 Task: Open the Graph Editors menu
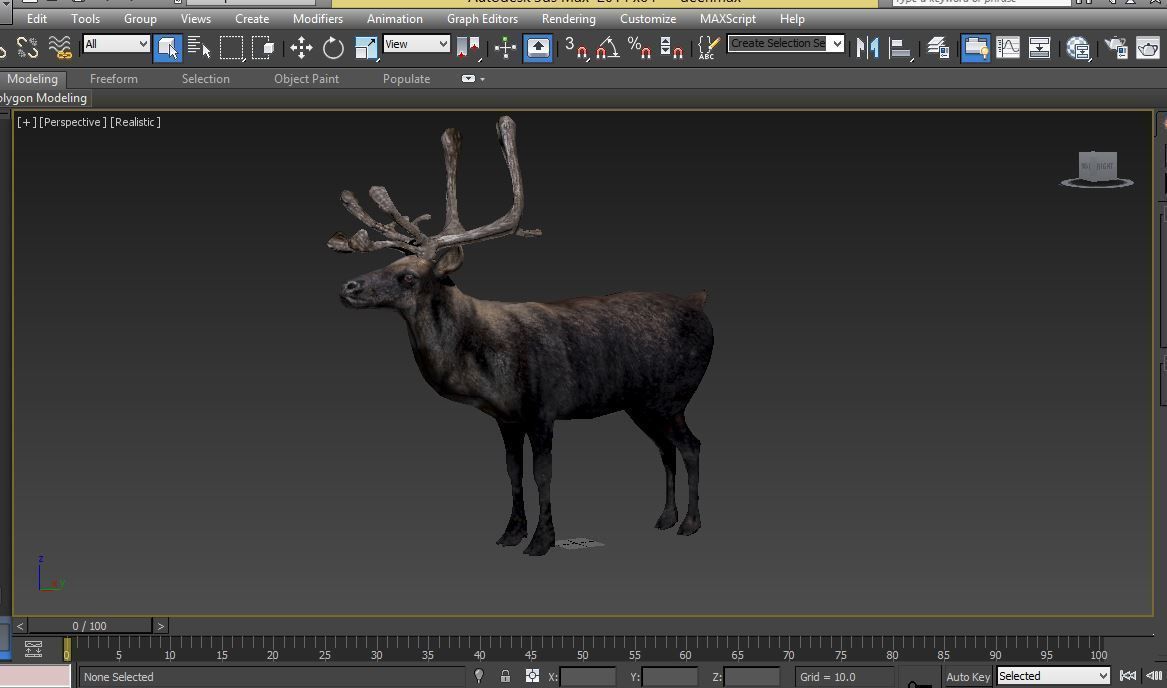coord(482,19)
